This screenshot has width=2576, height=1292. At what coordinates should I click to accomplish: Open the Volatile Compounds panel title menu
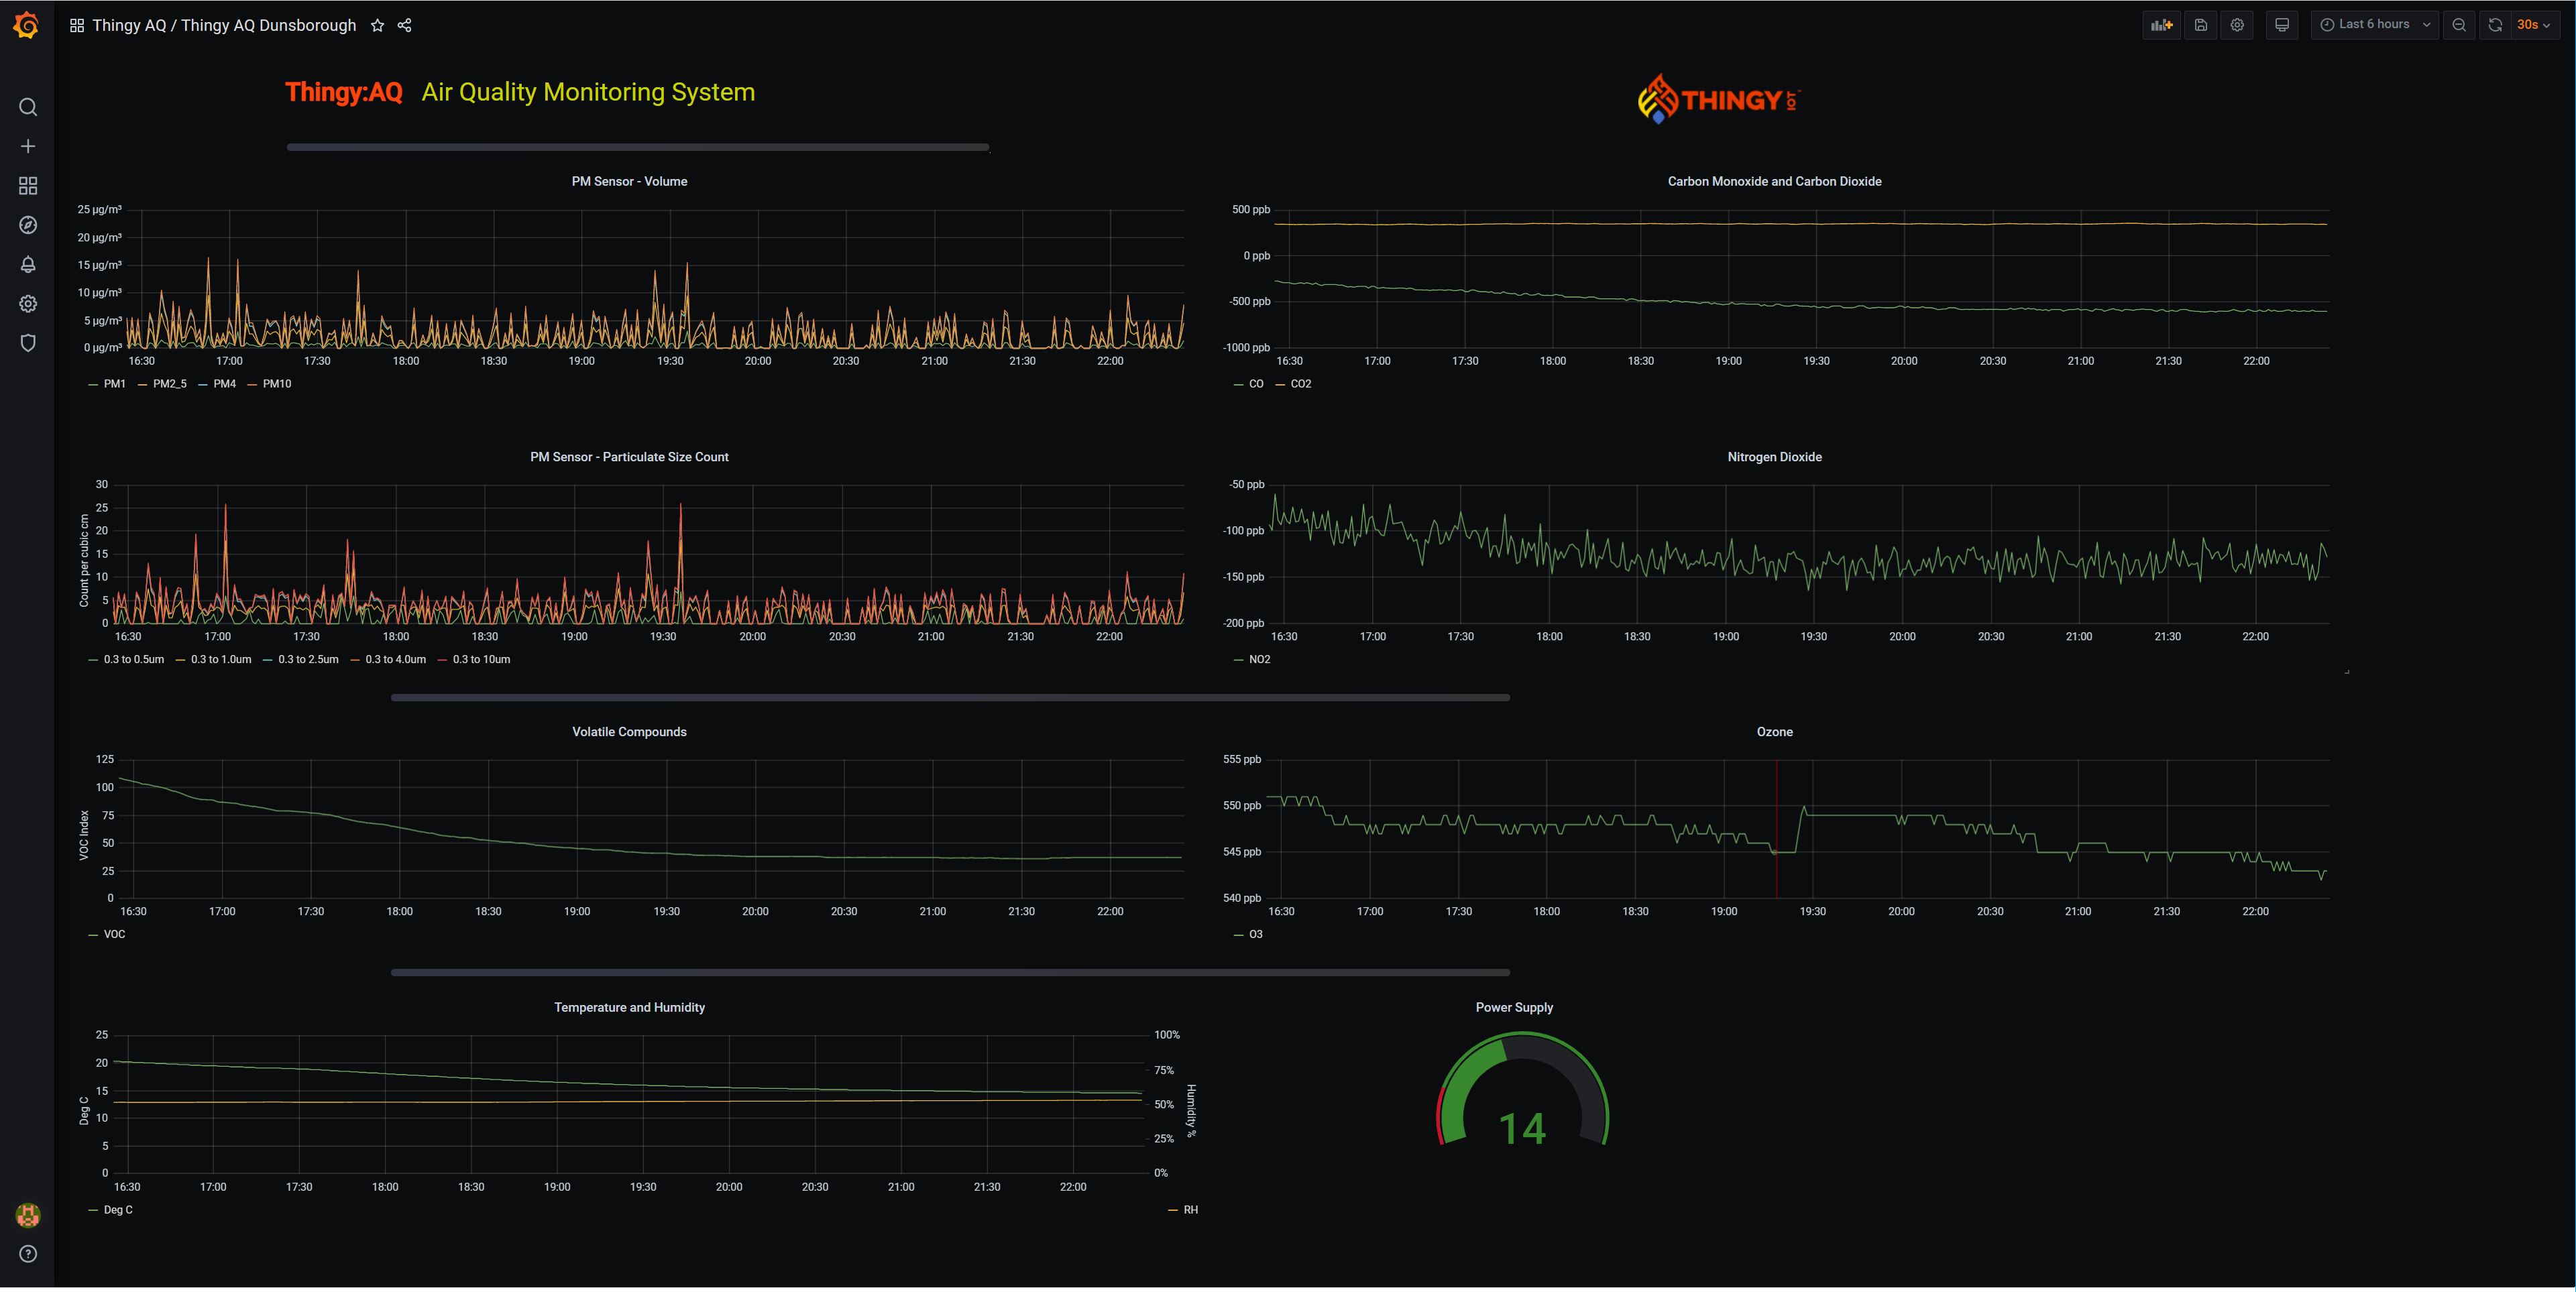629,732
